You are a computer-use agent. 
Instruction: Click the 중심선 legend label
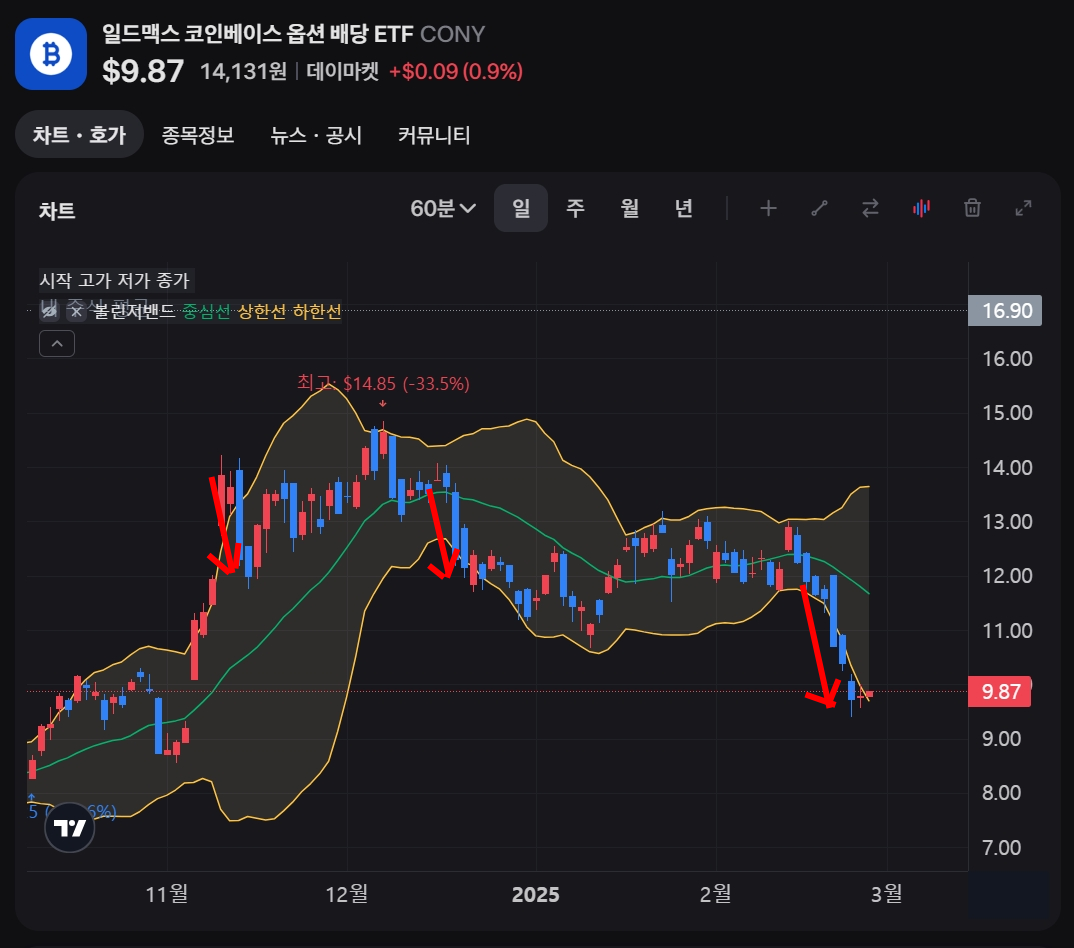[207, 312]
